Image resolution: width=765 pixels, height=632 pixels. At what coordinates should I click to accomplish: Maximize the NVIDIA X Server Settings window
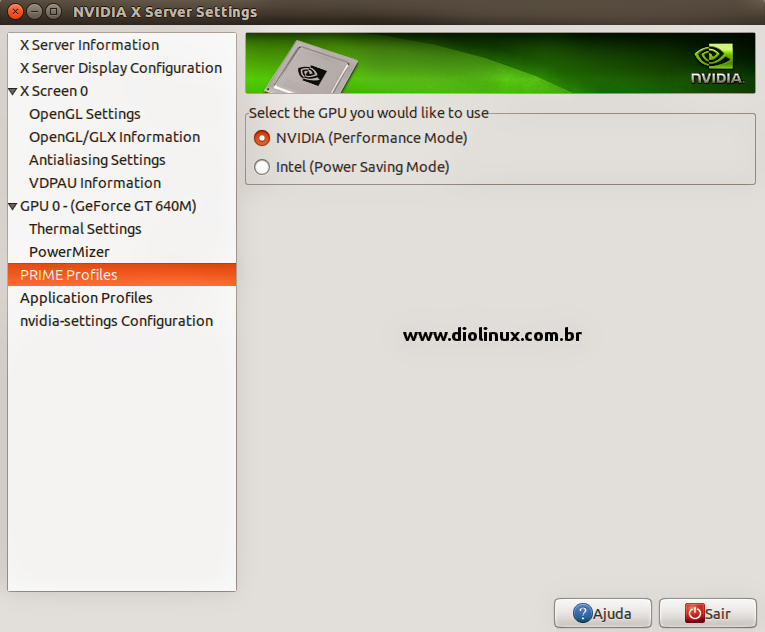coord(53,11)
